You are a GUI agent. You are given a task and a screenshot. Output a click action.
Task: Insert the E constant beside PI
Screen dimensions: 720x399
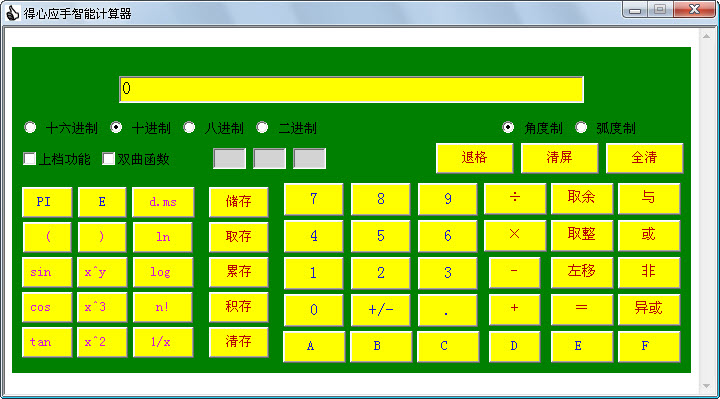click(102, 202)
